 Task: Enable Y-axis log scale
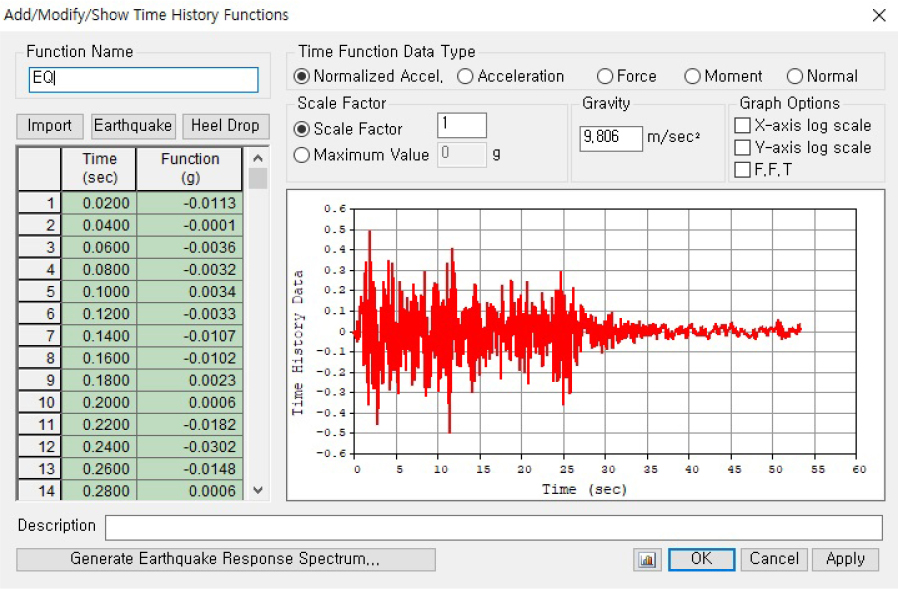[742, 148]
